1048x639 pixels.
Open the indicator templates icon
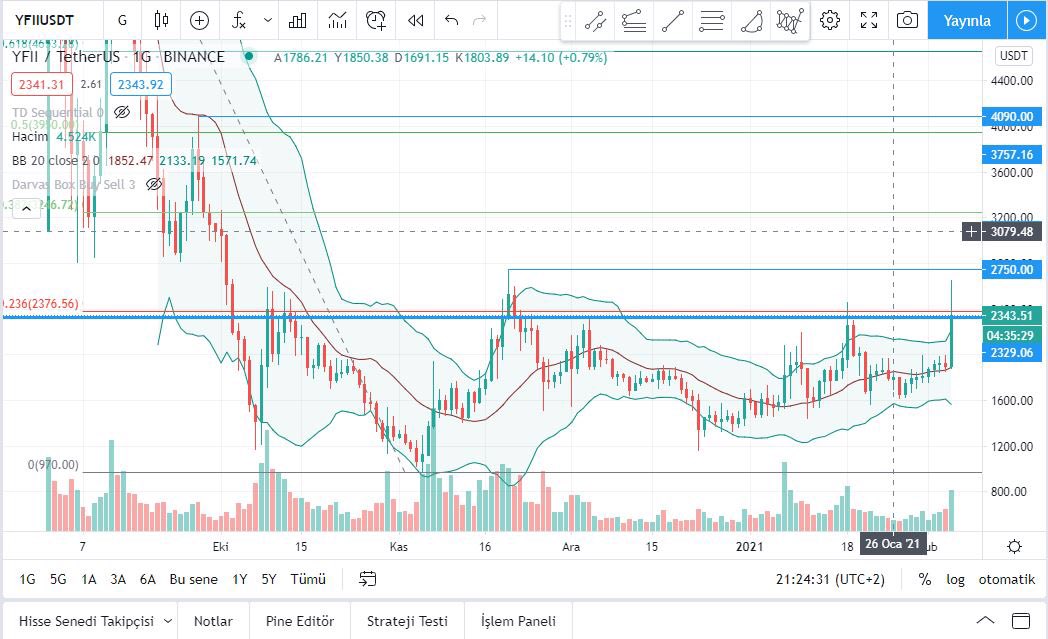click(338, 20)
